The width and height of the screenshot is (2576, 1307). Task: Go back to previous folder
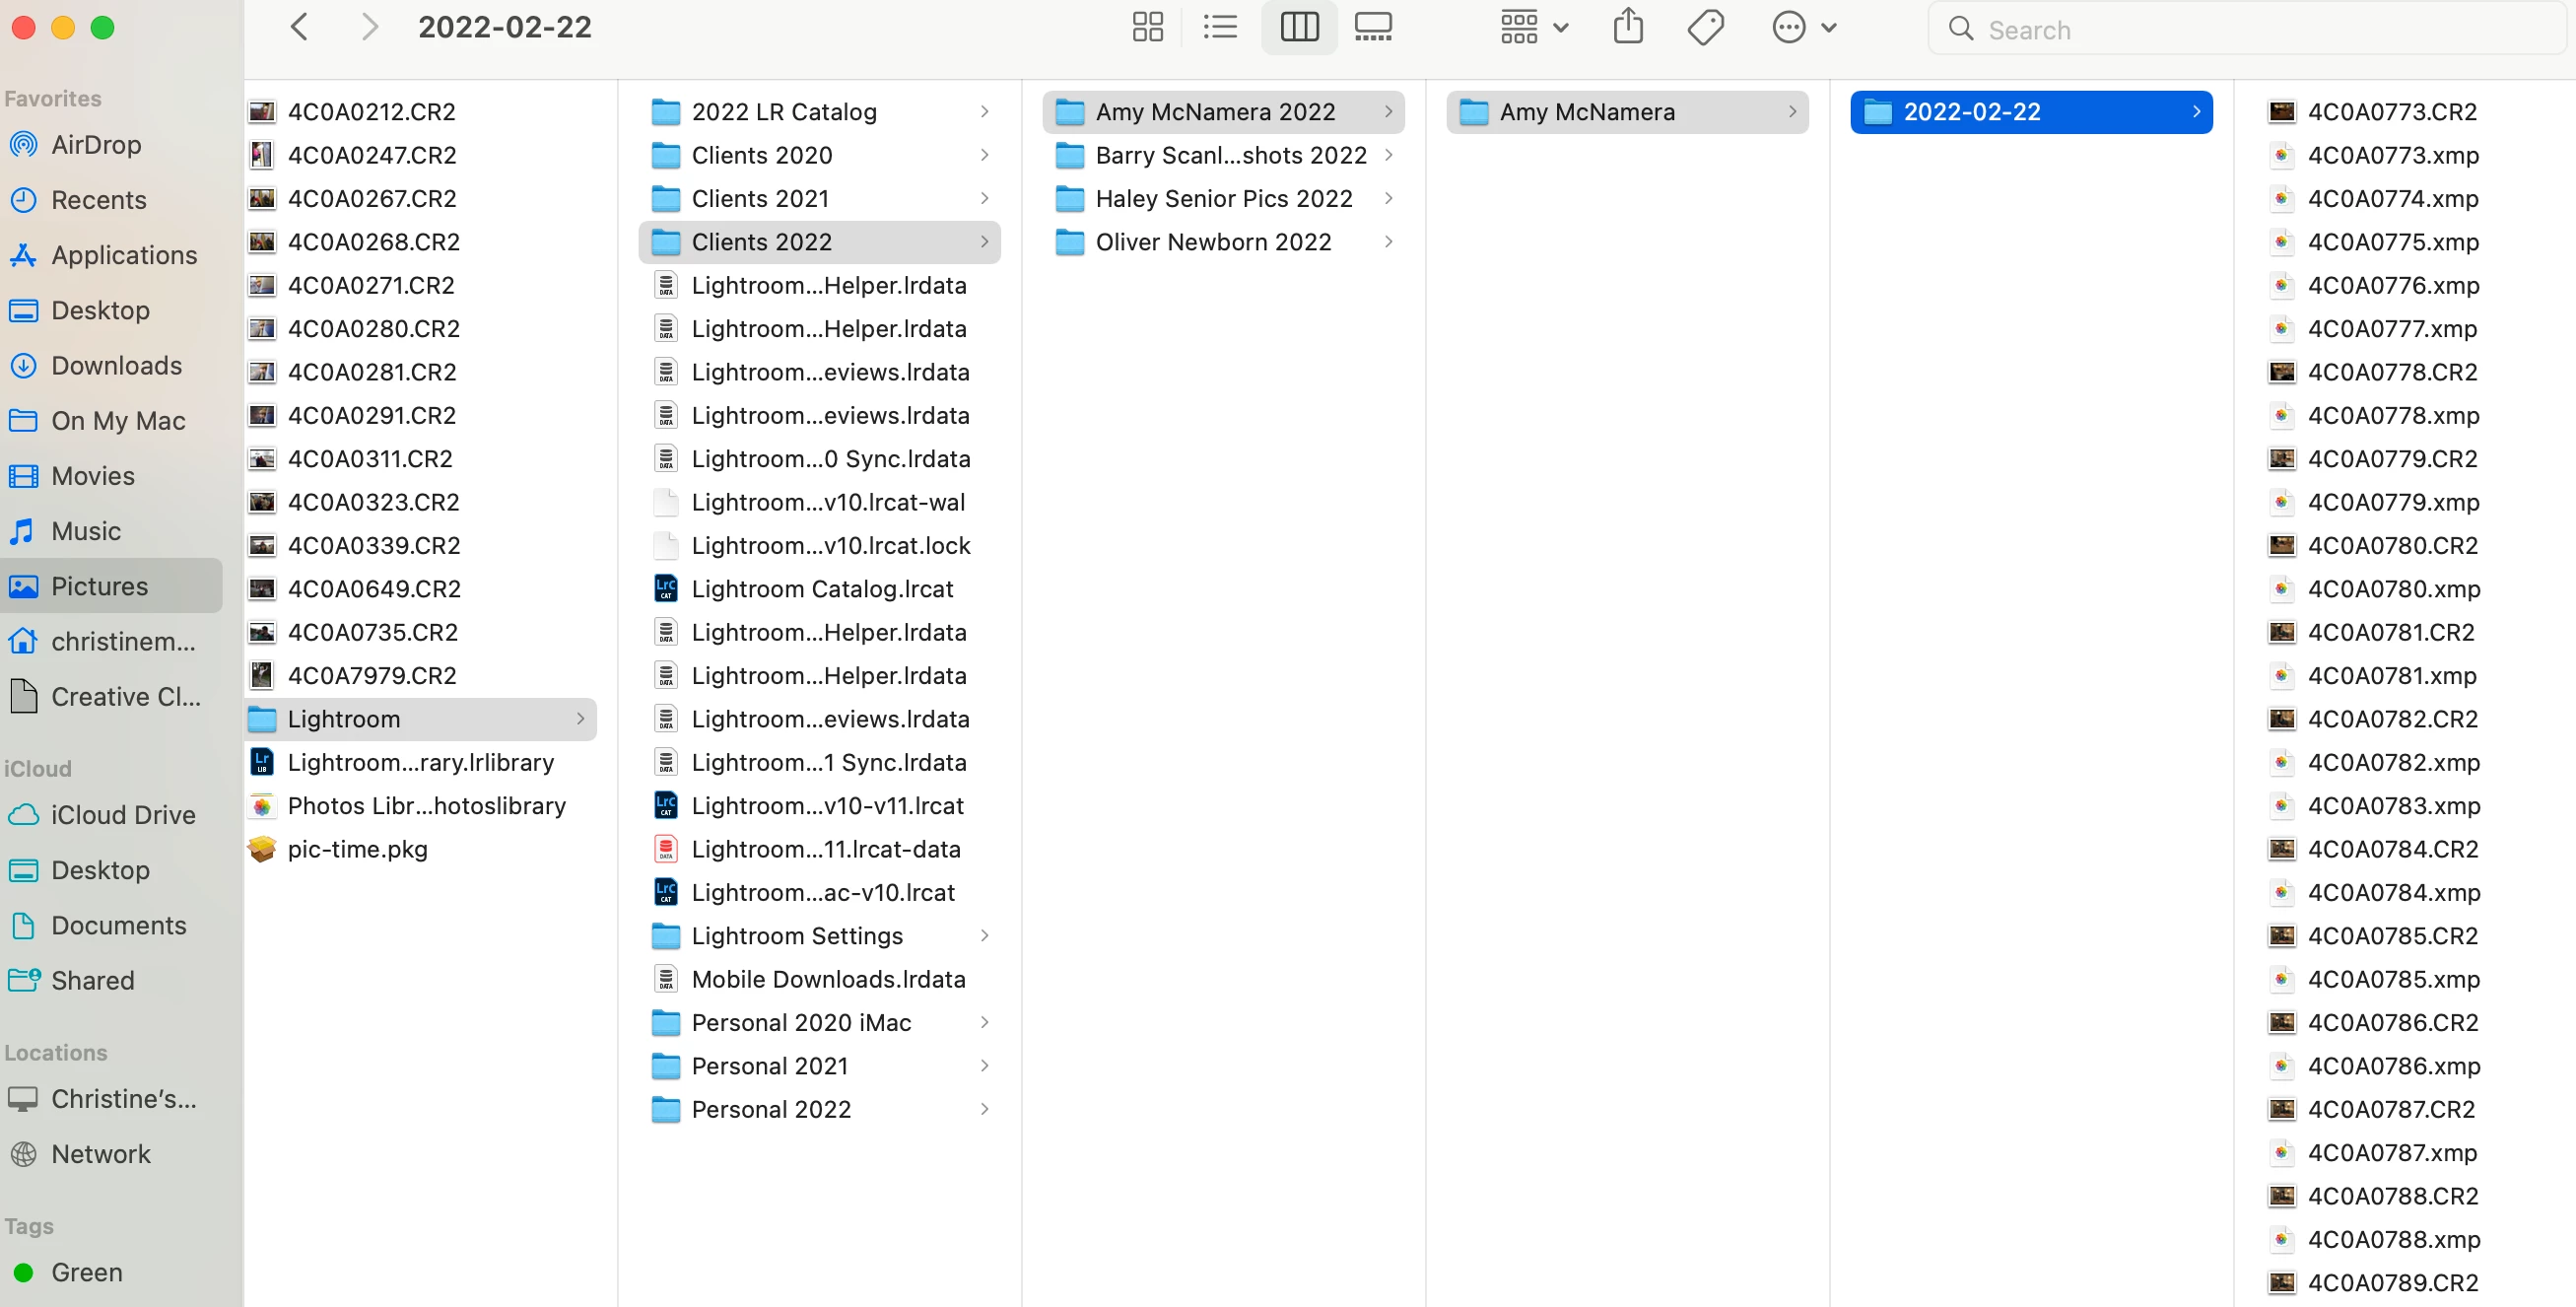(299, 27)
